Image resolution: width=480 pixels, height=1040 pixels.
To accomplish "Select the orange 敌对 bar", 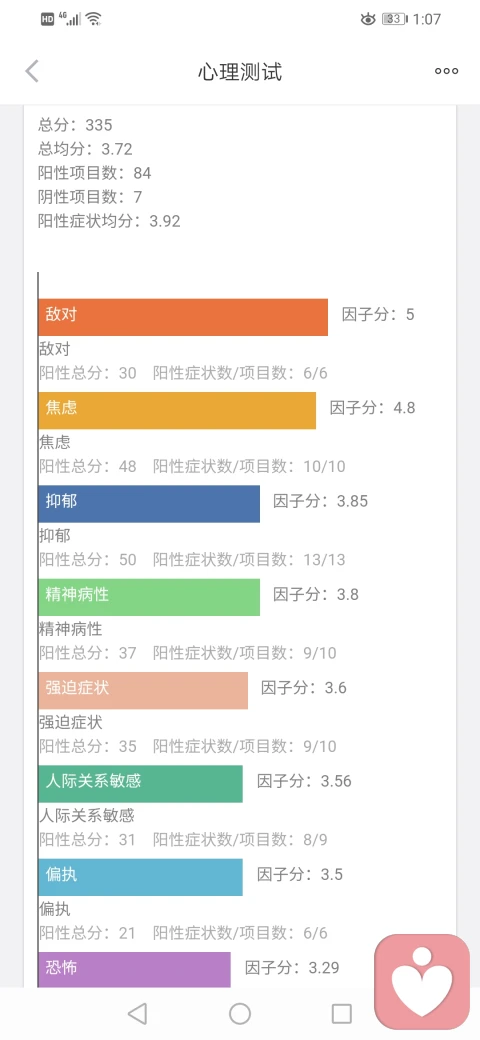I will 183,317.
